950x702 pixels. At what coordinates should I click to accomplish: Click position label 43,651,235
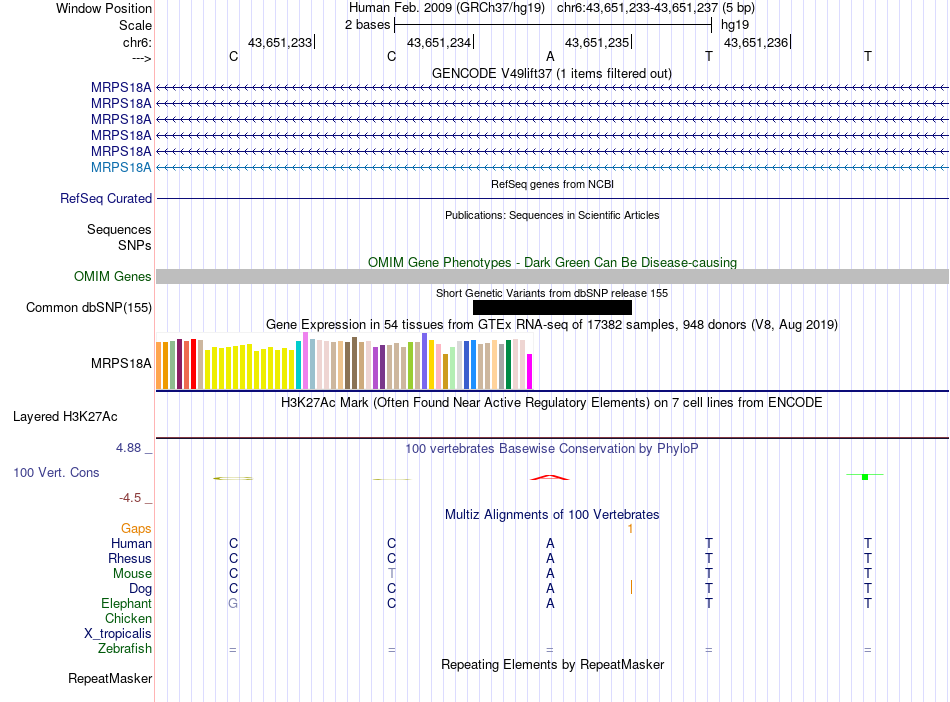click(597, 42)
